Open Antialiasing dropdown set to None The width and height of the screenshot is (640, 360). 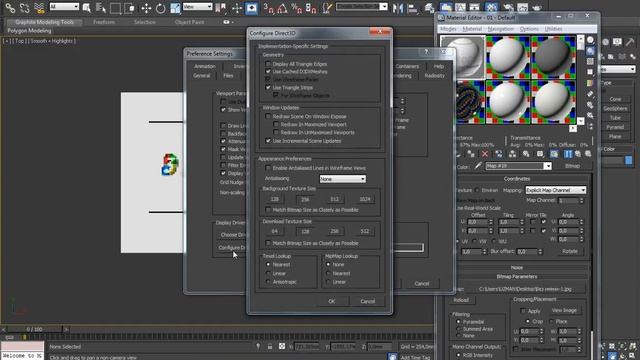point(342,179)
